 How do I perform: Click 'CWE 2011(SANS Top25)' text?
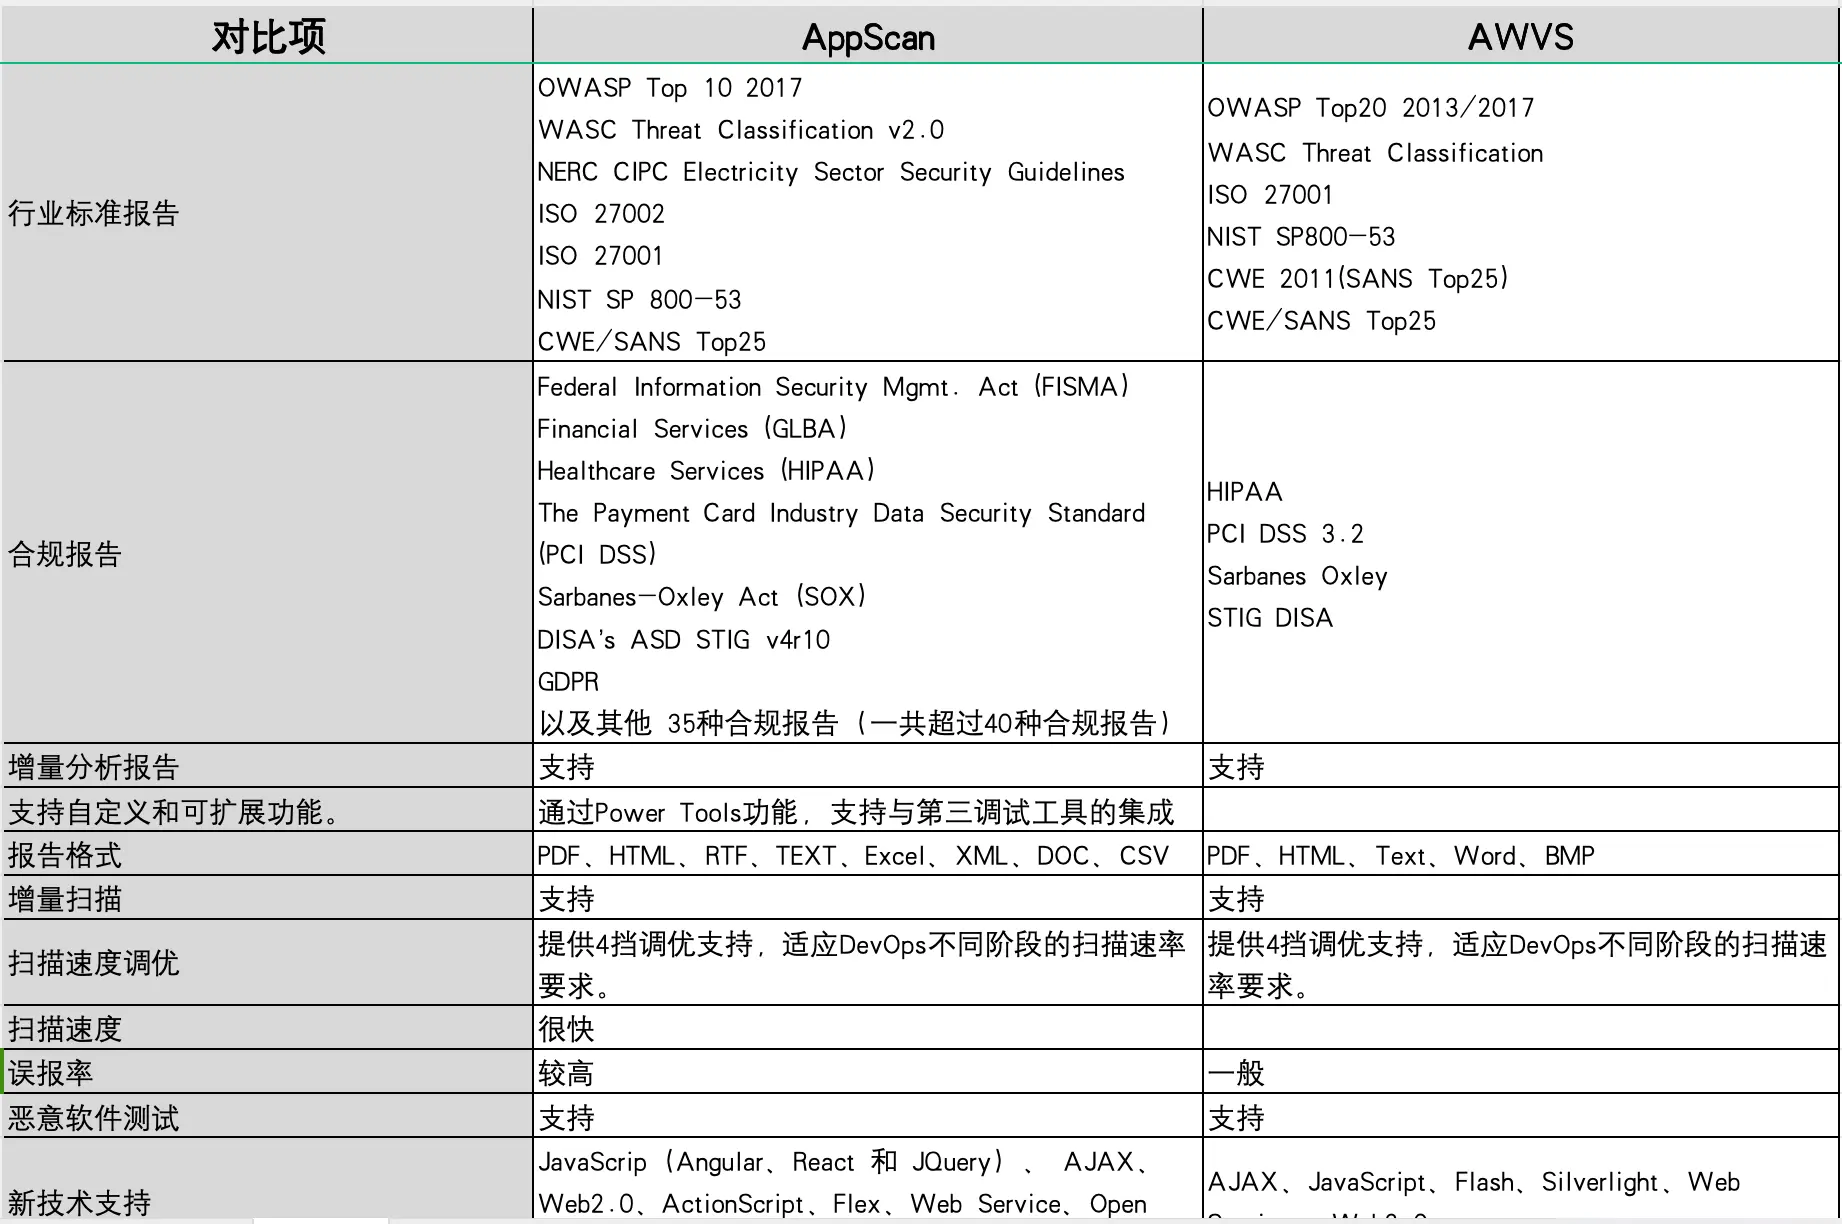(x=1358, y=279)
